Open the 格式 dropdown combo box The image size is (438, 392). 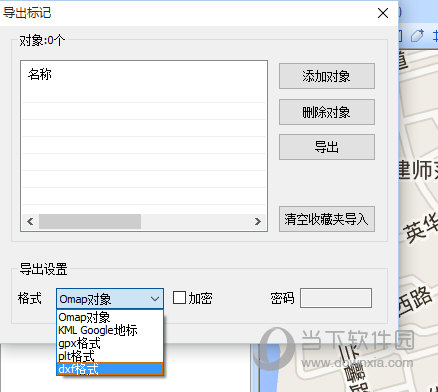point(110,299)
